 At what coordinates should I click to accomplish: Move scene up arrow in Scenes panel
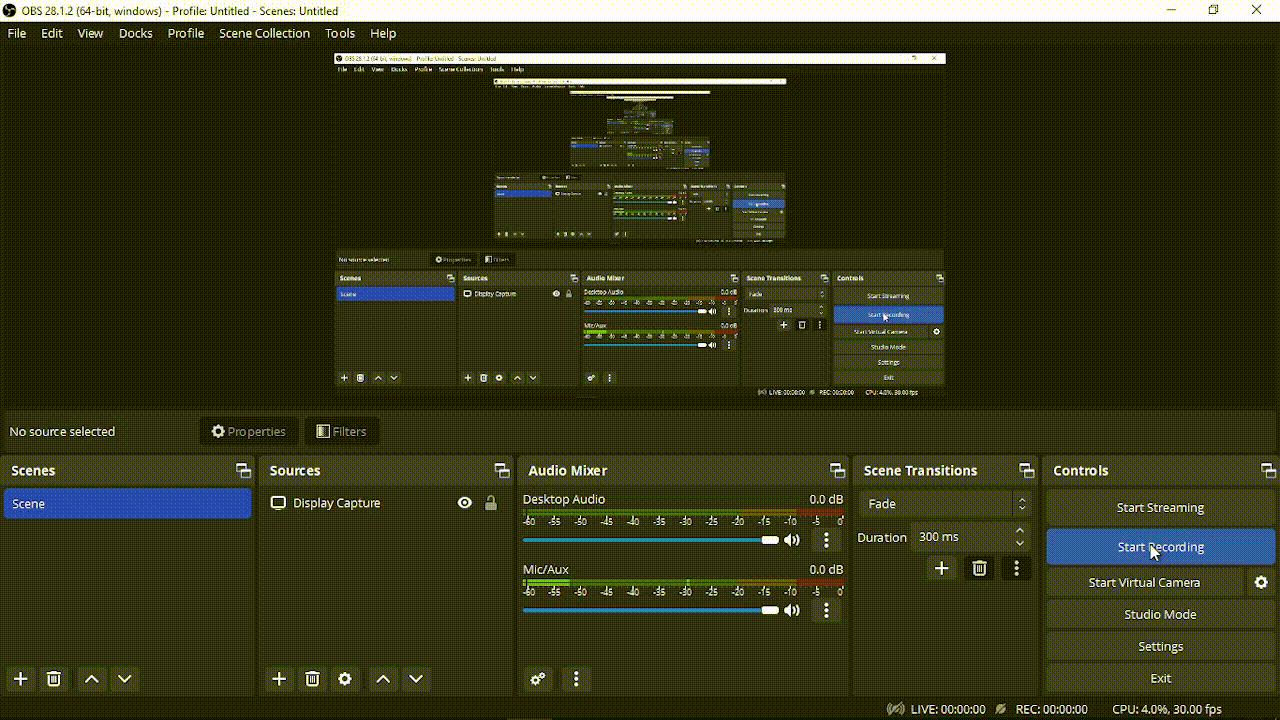(x=91, y=679)
